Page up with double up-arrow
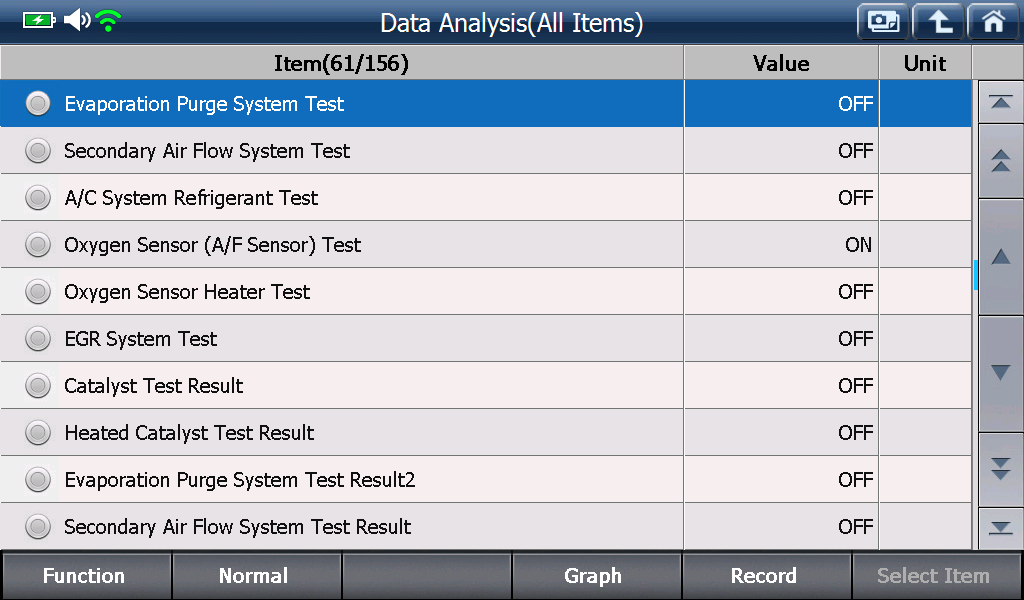Image resolution: width=1024 pixels, height=600 pixels. (1000, 161)
